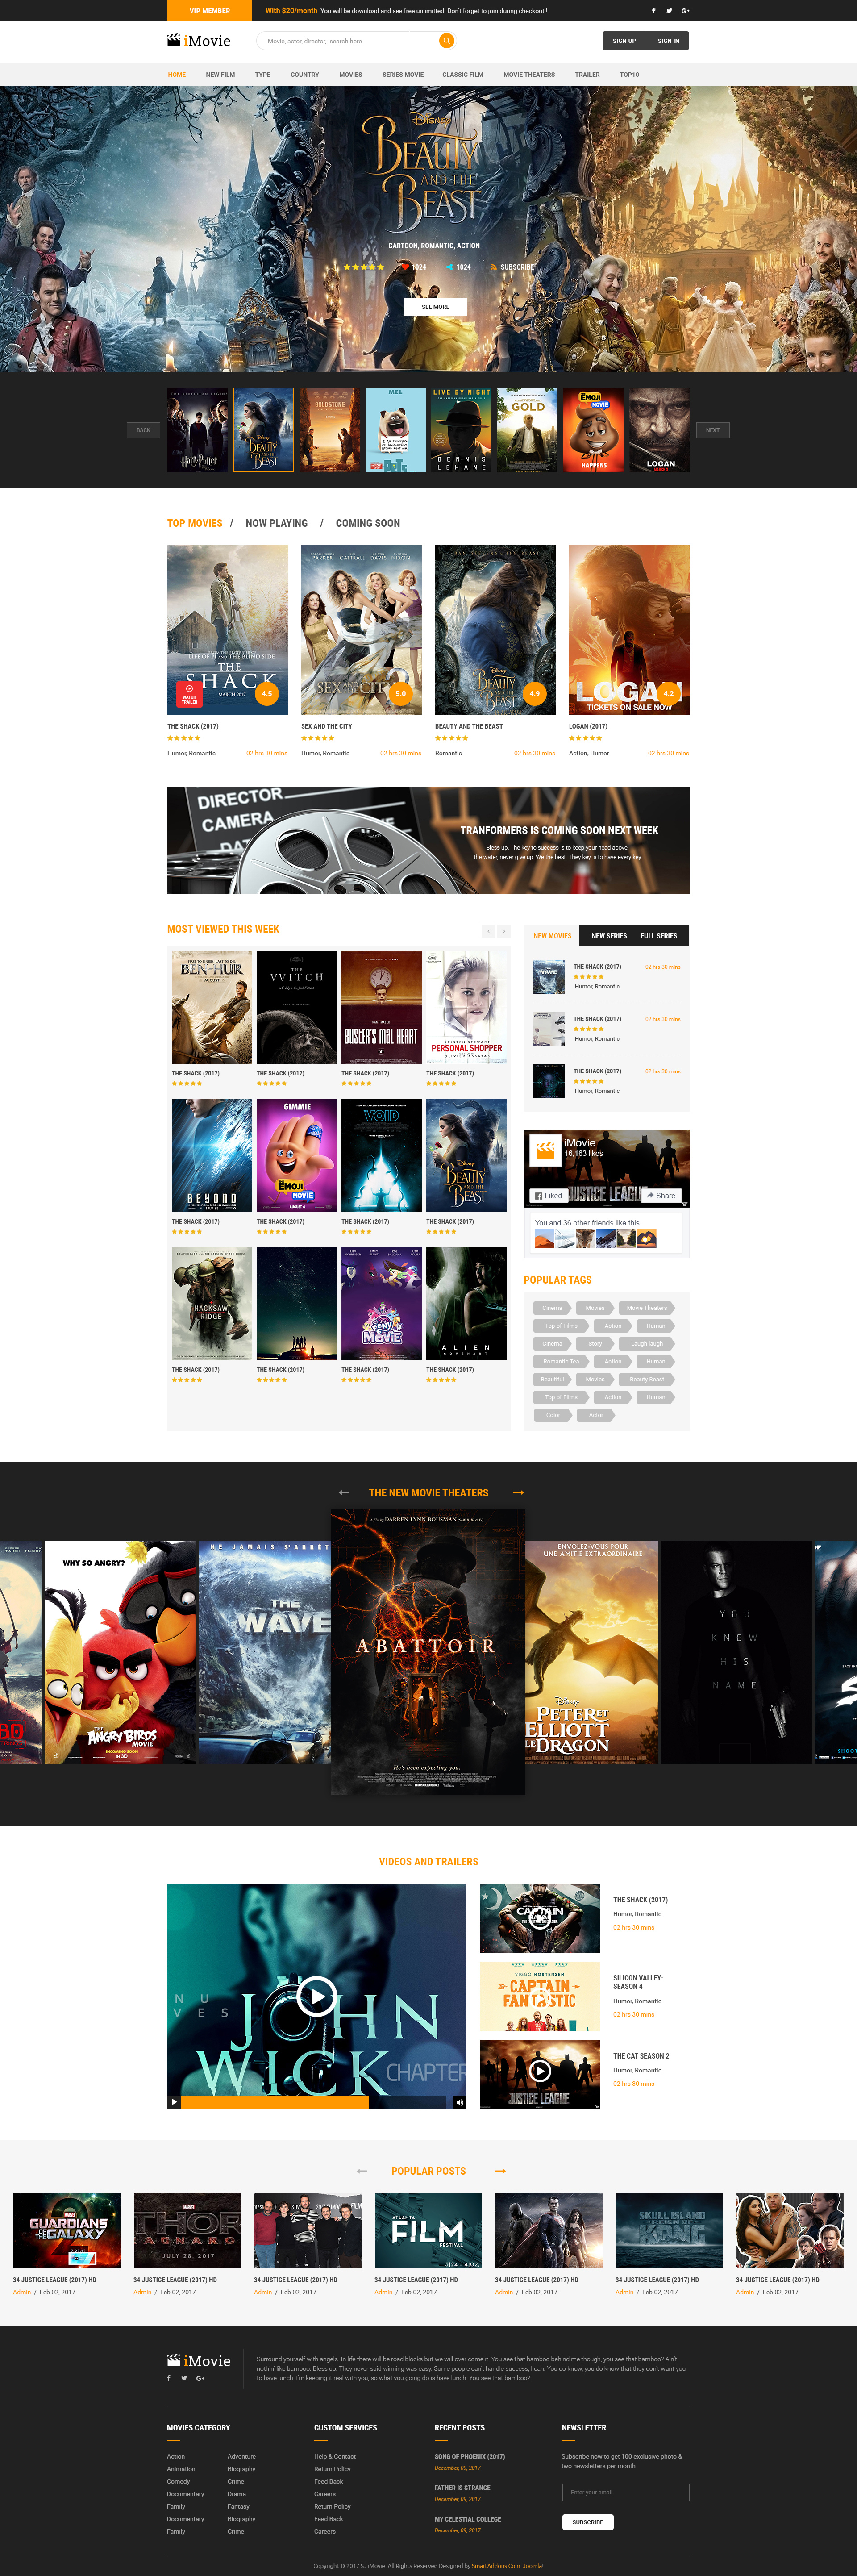This screenshot has height=2576, width=857.
Task: Select NEW MOVIES tab in sidebar
Action: [x=552, y=936]
